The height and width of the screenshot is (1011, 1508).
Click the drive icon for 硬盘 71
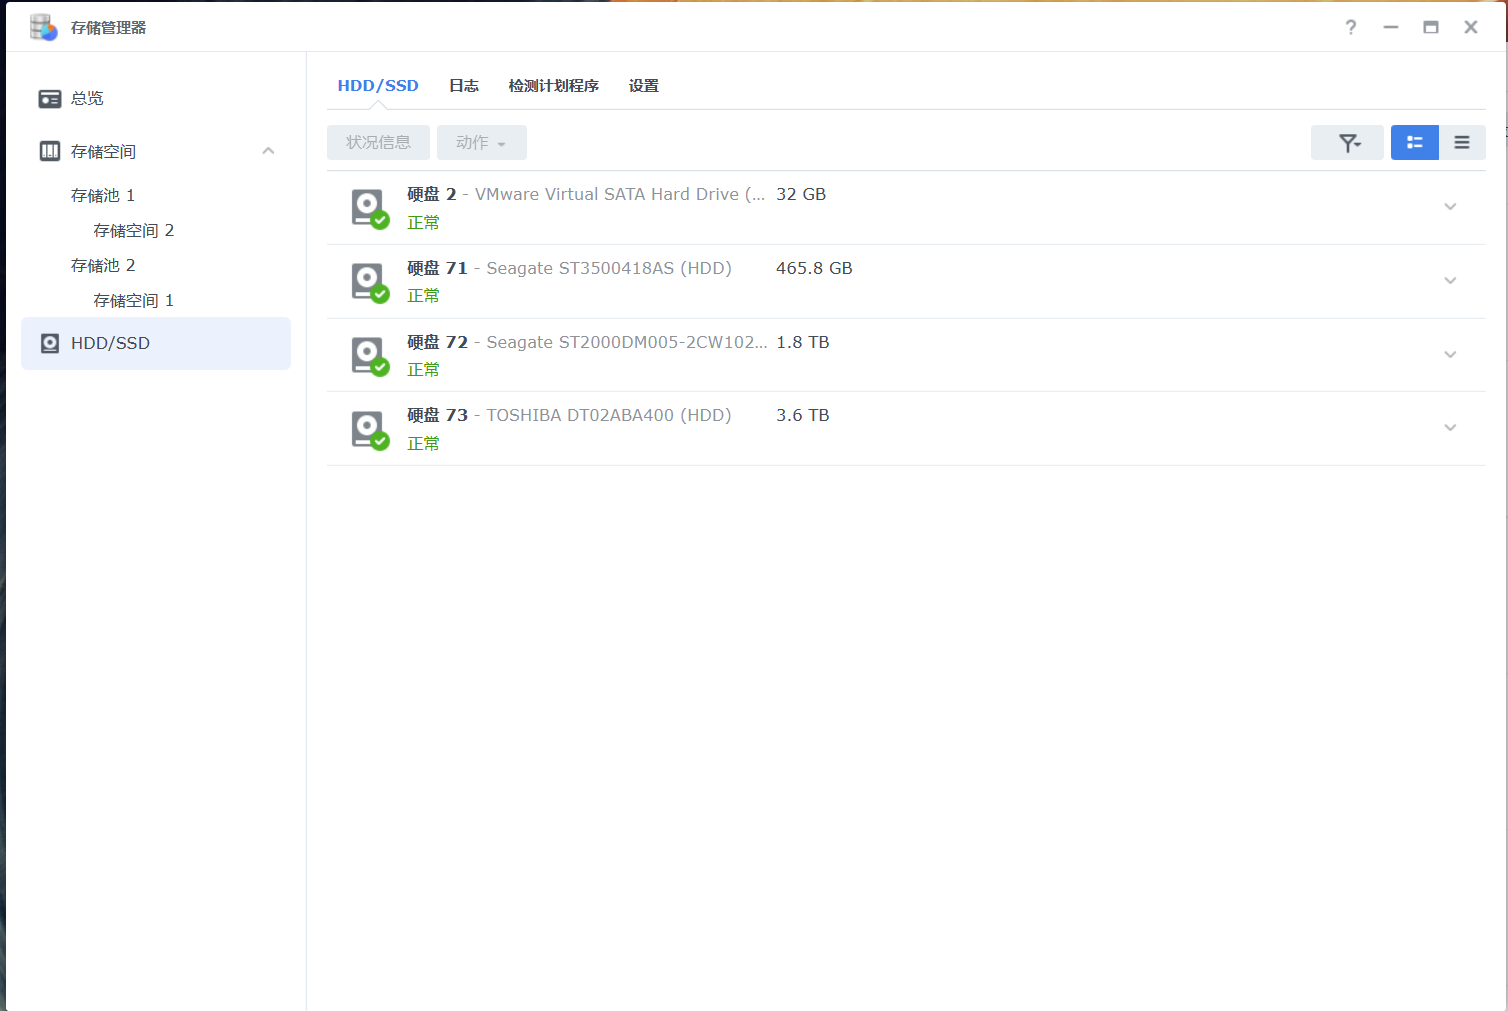click(369, 282)
